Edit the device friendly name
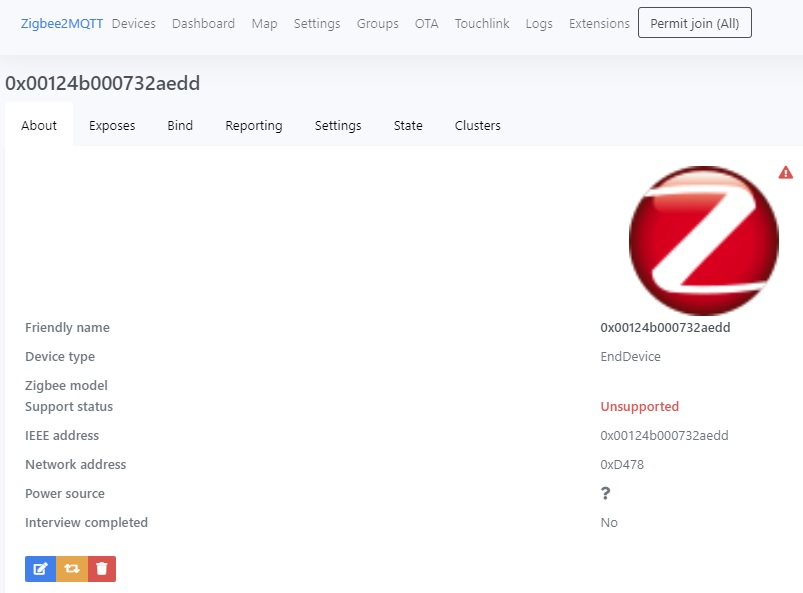Screen dimensions: 803x593 40,568
